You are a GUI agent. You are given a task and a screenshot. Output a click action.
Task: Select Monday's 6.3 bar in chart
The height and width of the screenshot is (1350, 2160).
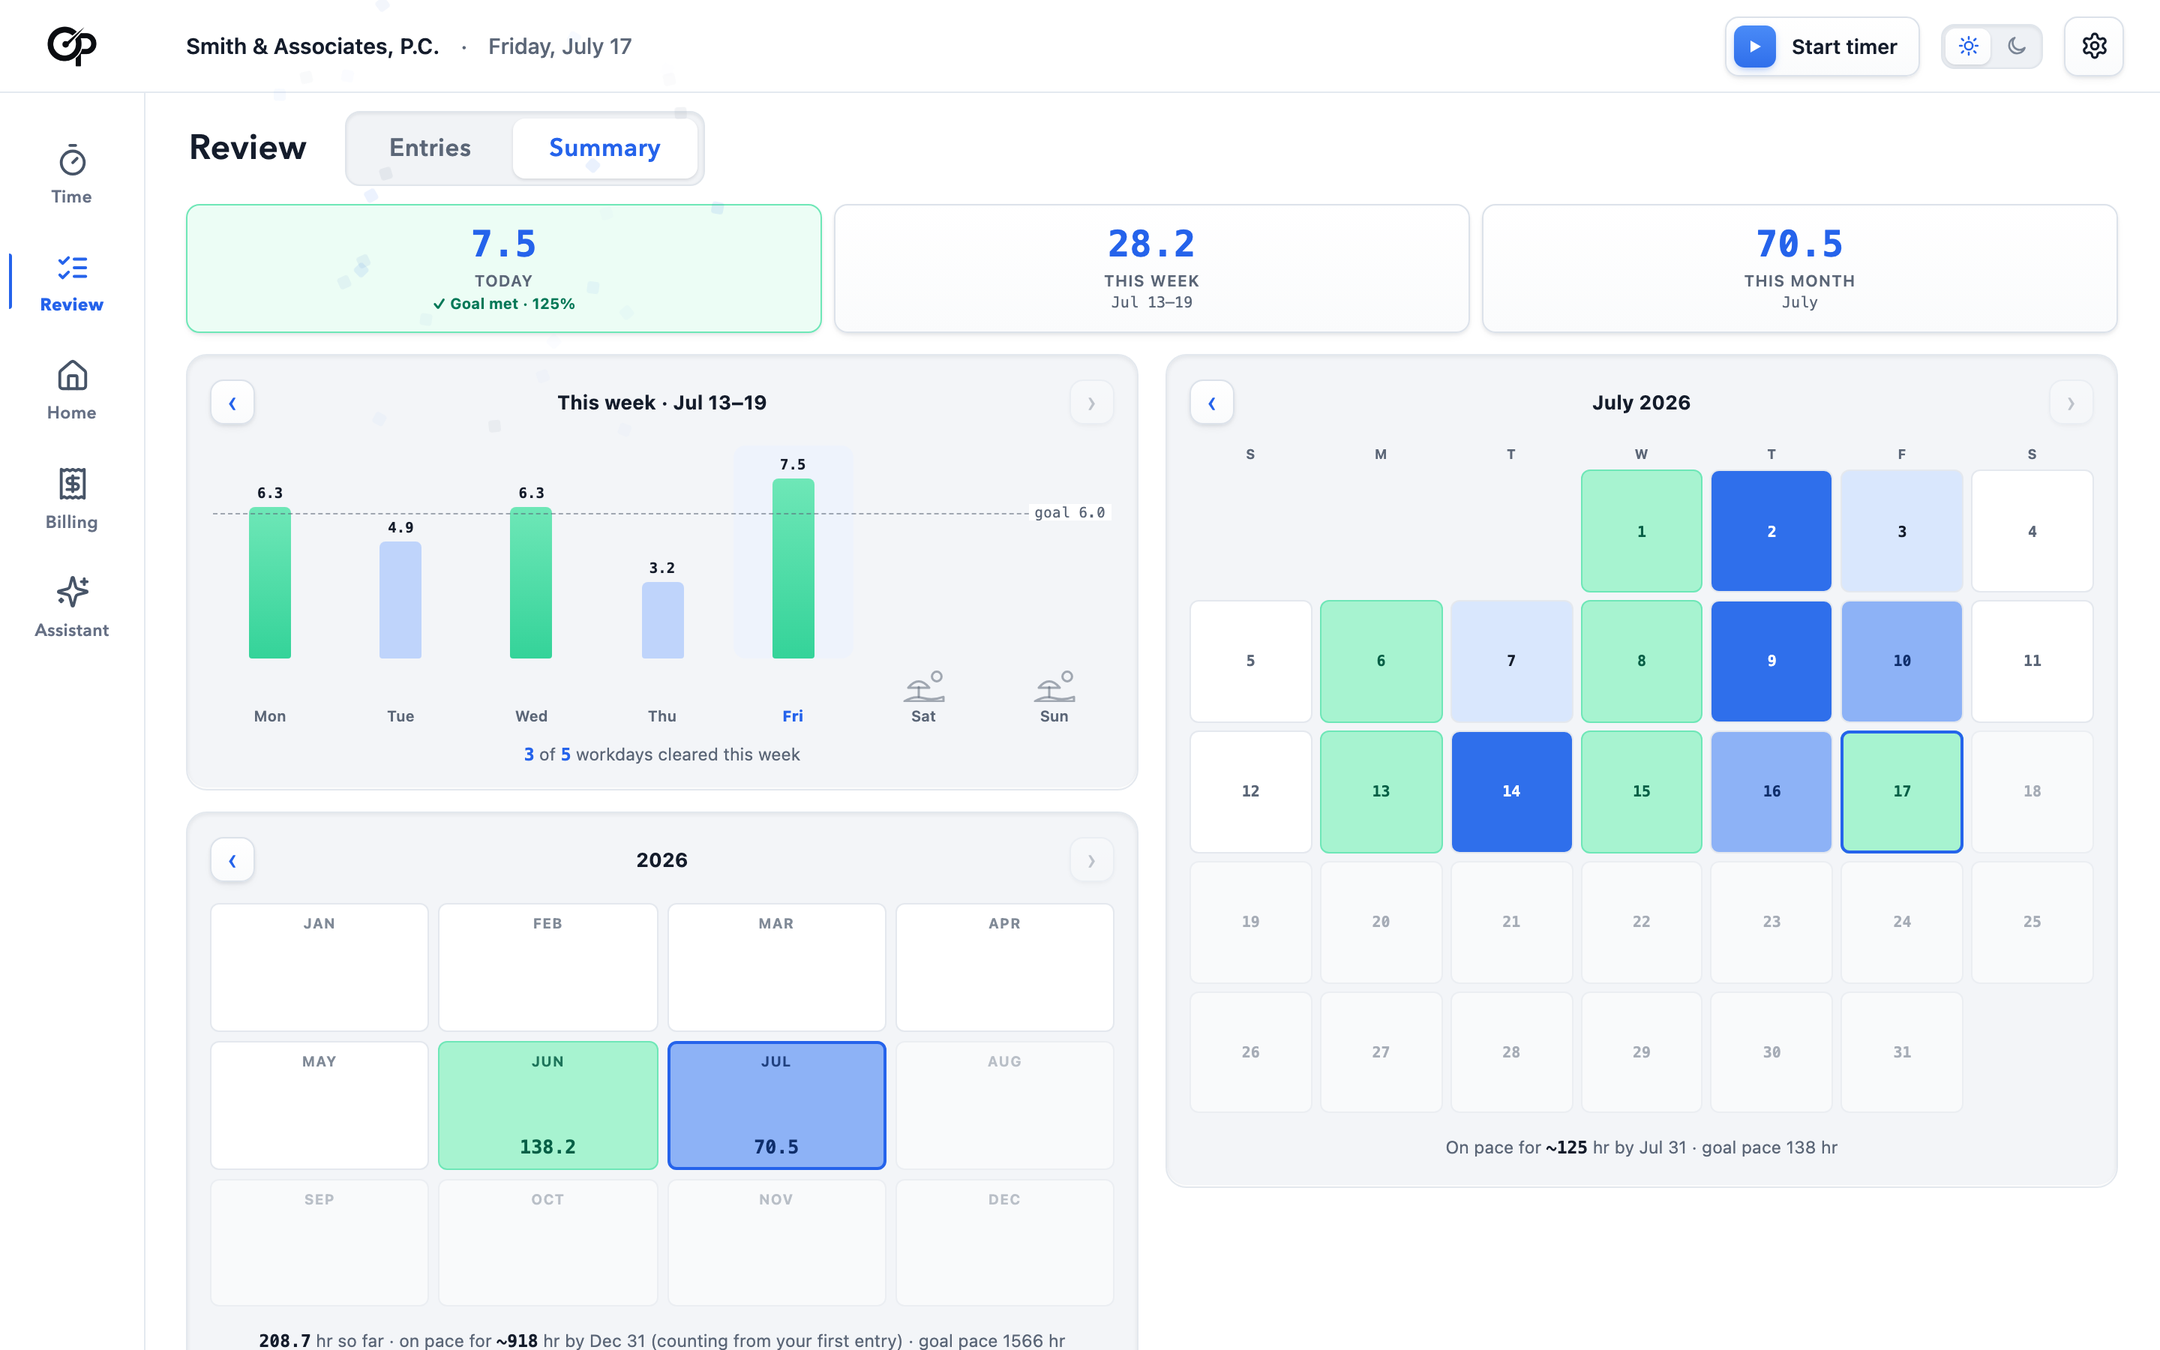270,583
